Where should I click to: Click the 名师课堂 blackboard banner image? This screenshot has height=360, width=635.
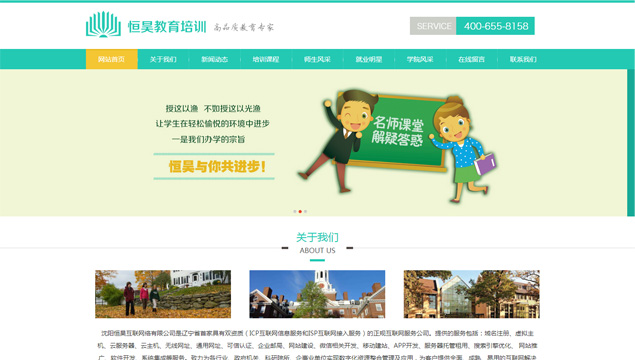(x=398, y=145)
